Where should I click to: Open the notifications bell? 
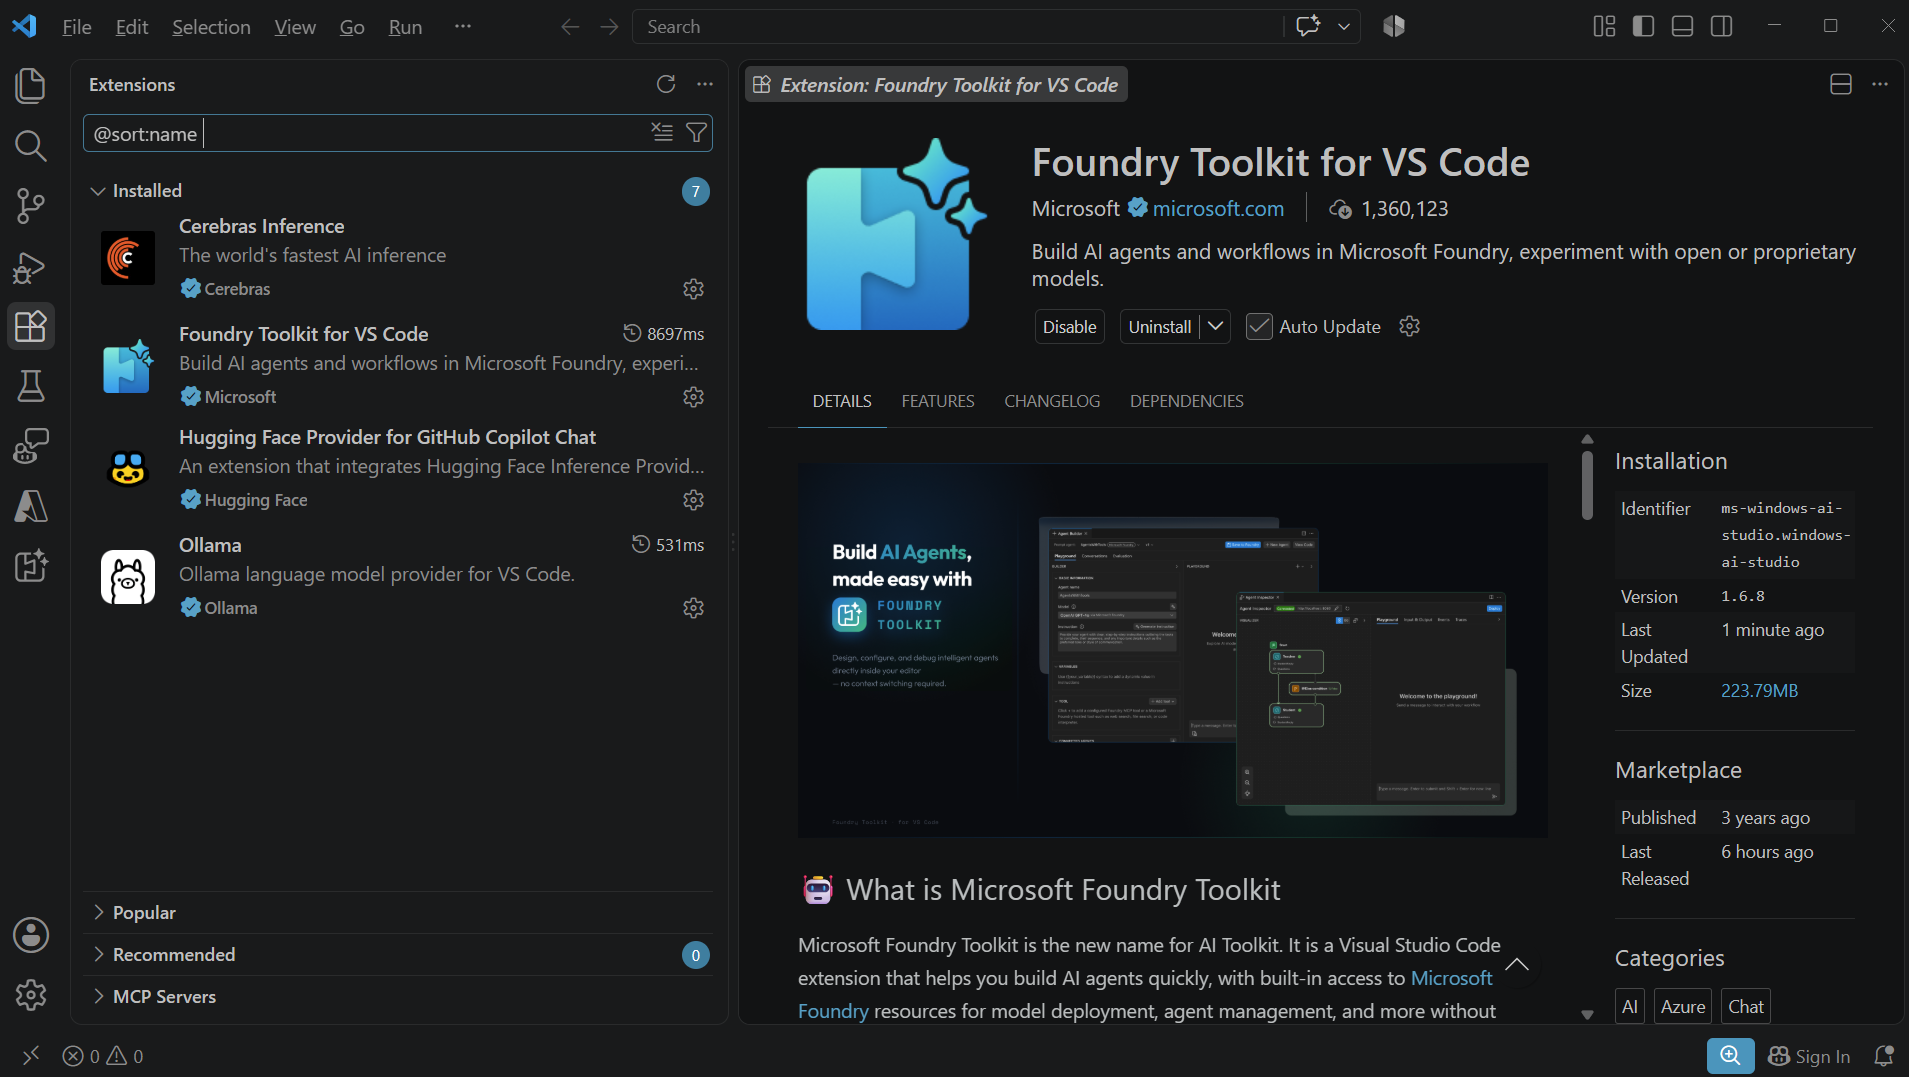1884,1056
